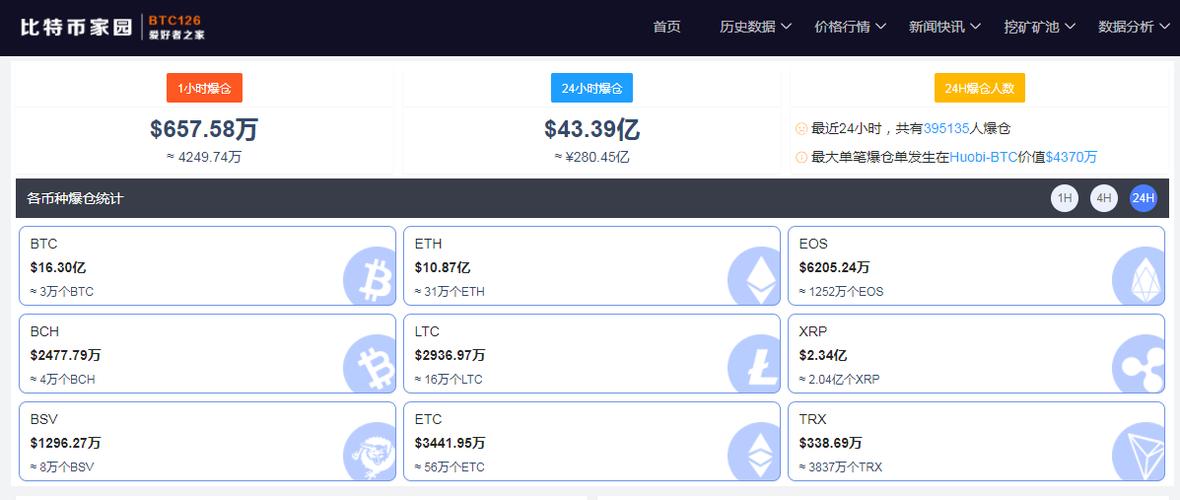Click the Ethereum logo in ETH card
1180x500 pixels.
coord(753,277)
